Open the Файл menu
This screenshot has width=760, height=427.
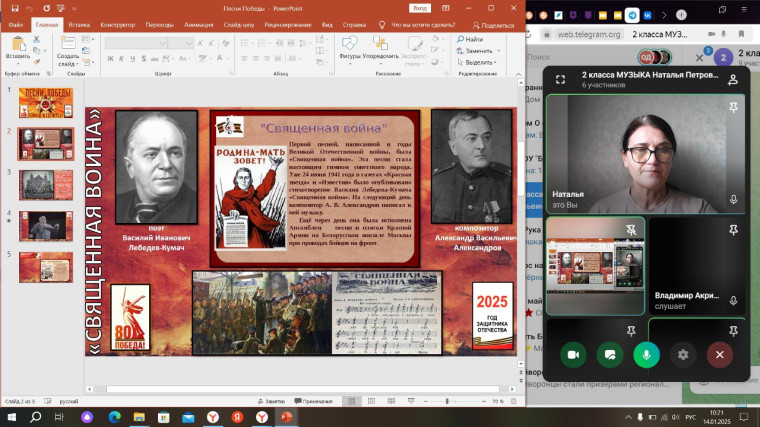click(16, 25)
